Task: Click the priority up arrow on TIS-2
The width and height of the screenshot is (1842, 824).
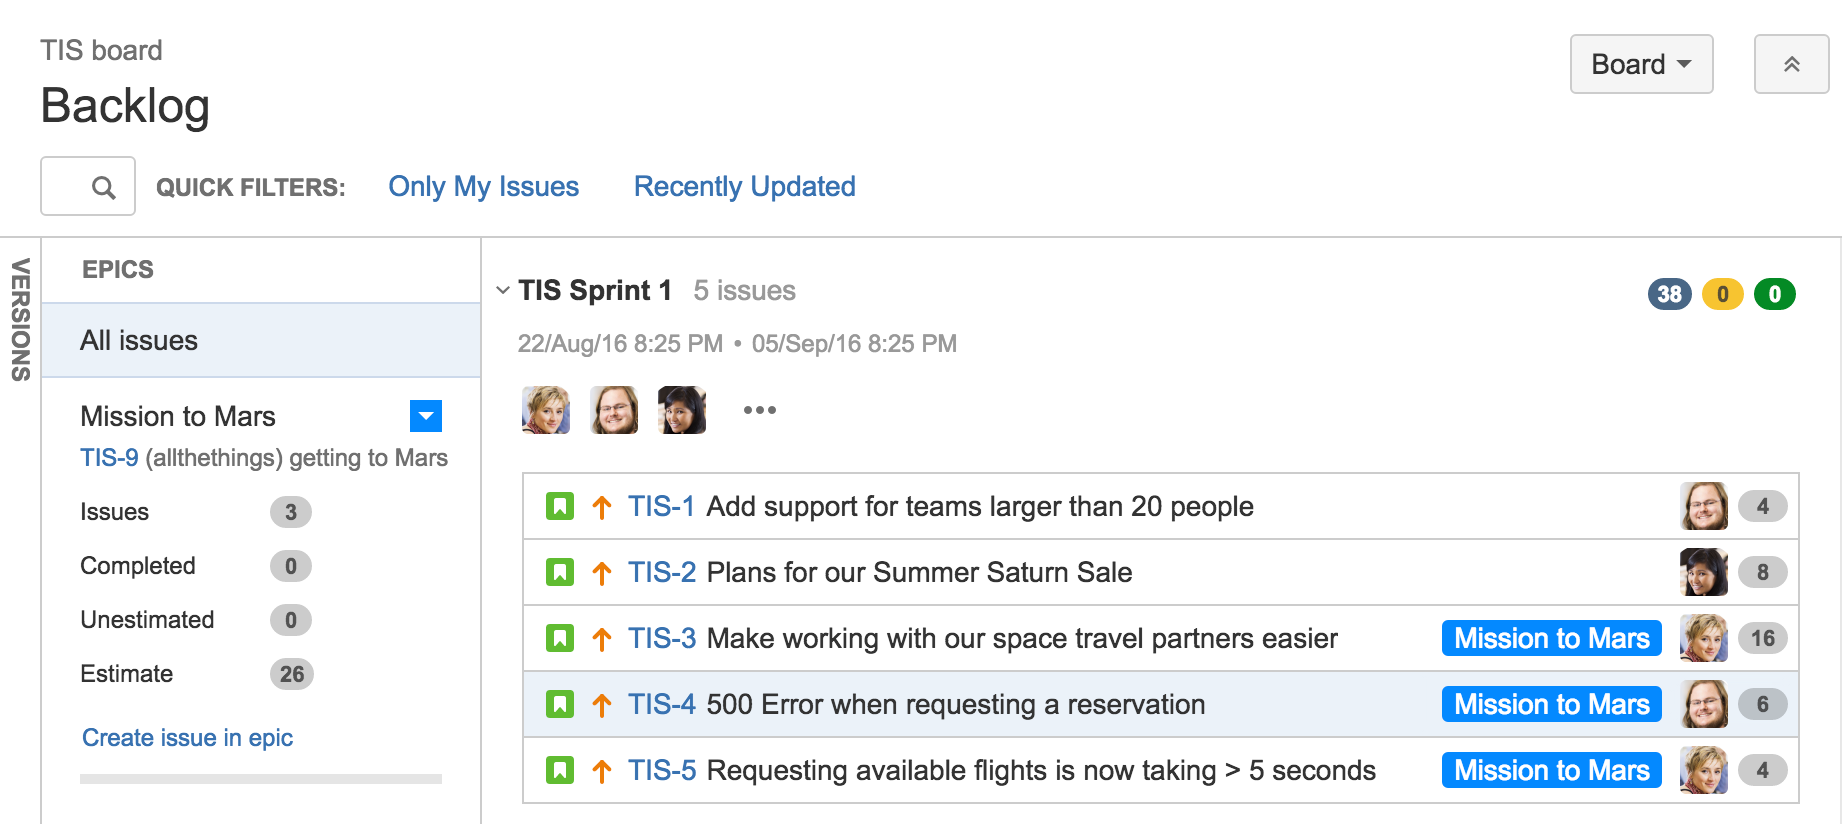Action: coord(600,572)
